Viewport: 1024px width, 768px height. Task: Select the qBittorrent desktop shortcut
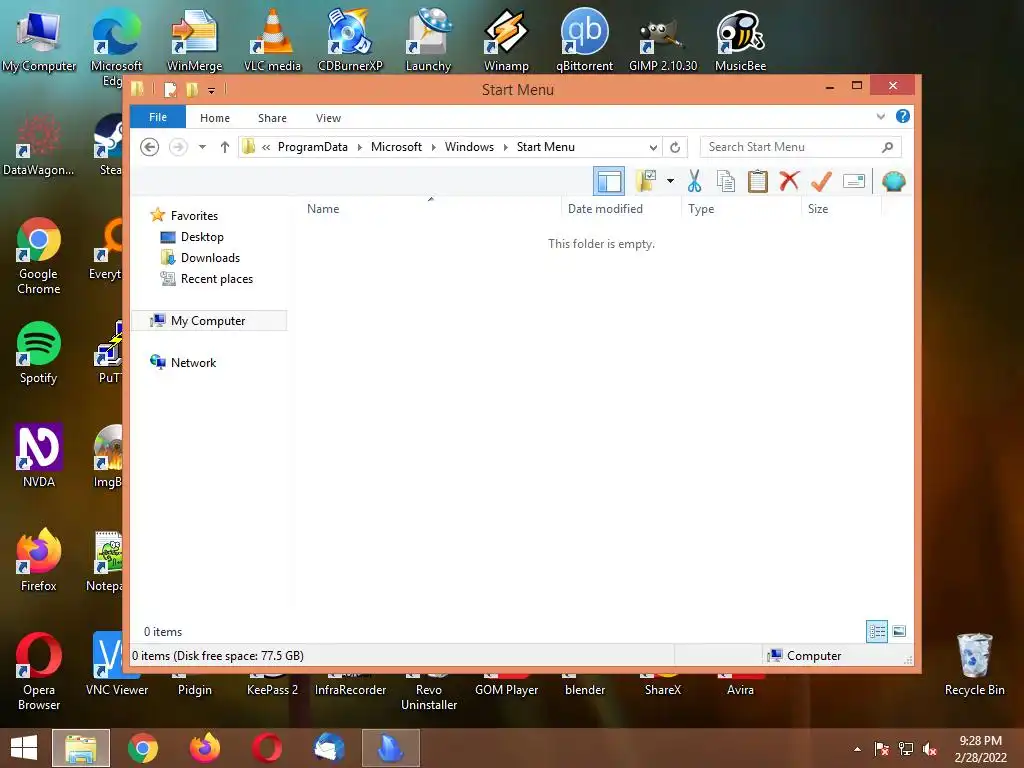click(584, 40)
